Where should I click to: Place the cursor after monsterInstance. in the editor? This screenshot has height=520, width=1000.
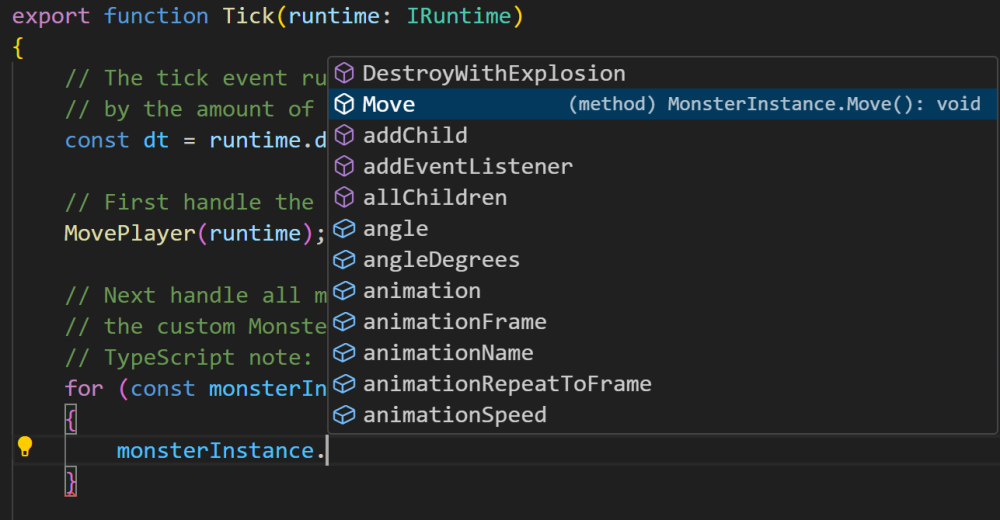tap(328, 451)
